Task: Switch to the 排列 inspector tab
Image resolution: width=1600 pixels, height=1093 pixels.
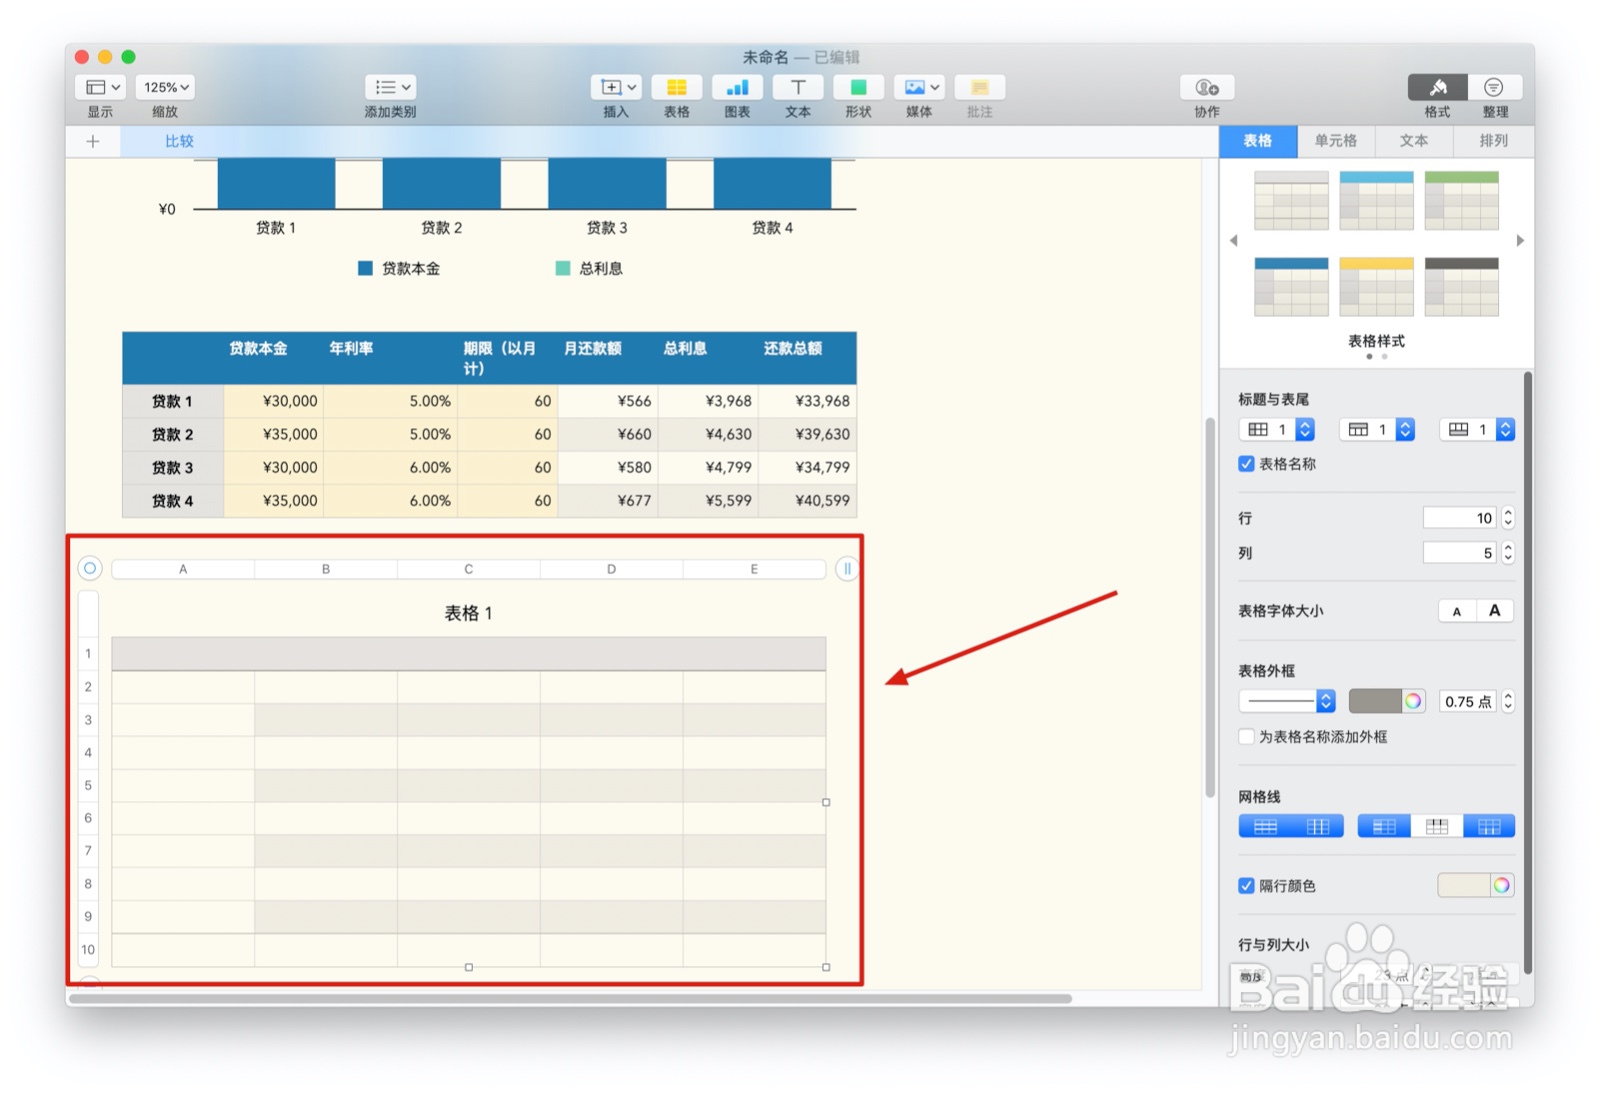Action: pos(1493,141)
